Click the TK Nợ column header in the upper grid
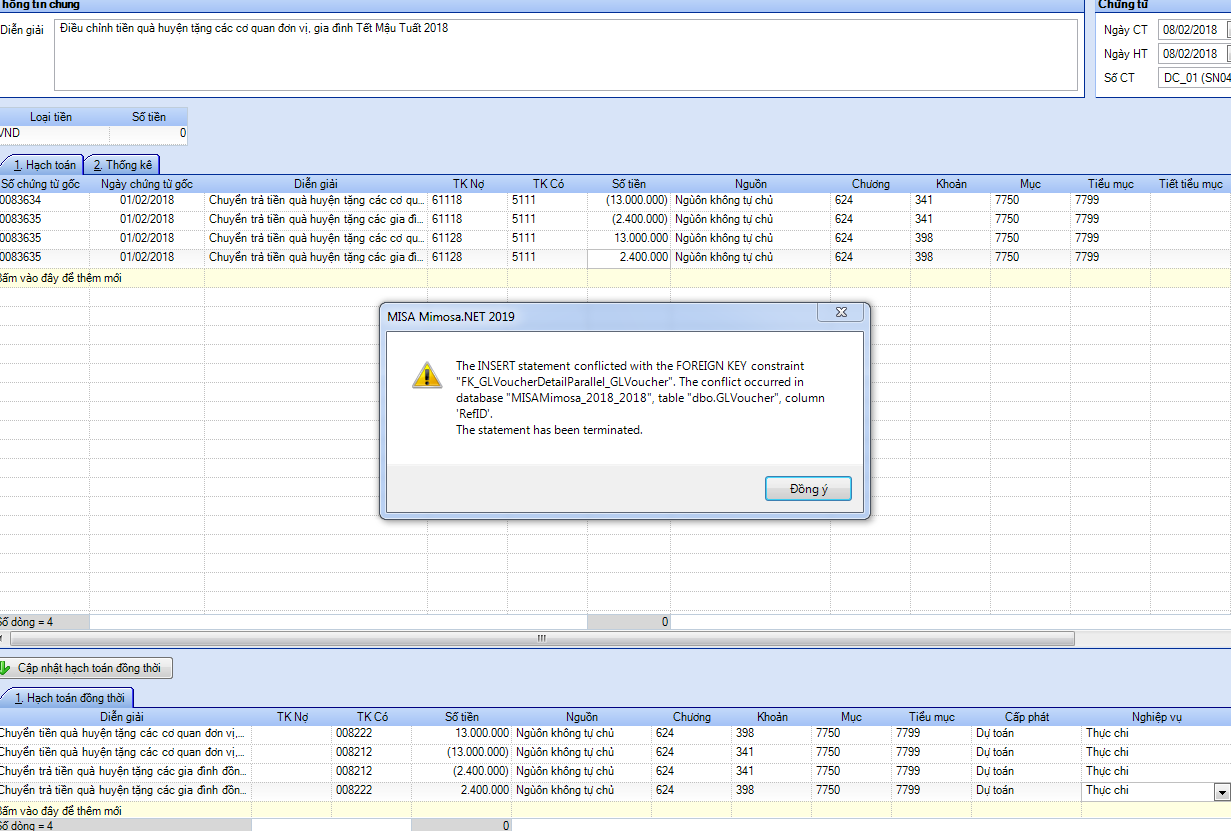 (x=467, y=184)
